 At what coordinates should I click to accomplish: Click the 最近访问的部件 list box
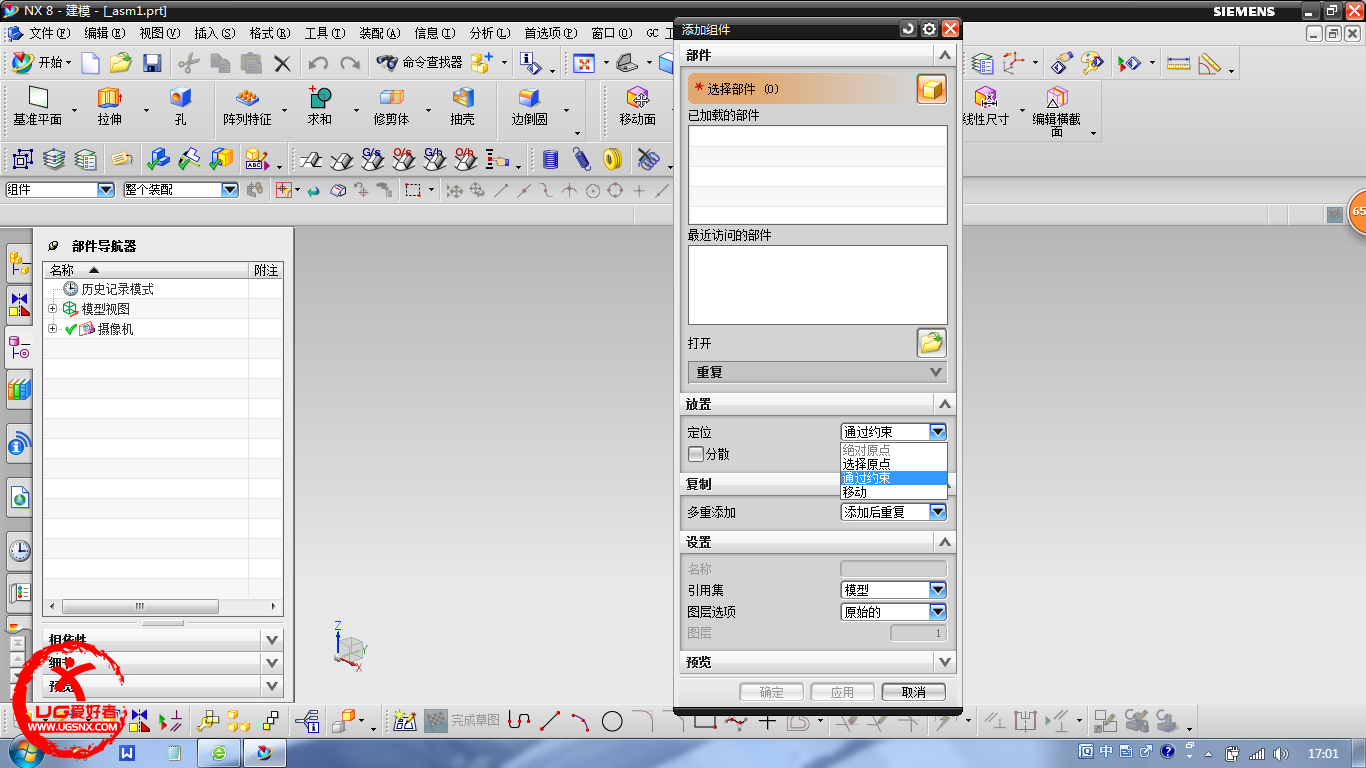coord(817,285)
